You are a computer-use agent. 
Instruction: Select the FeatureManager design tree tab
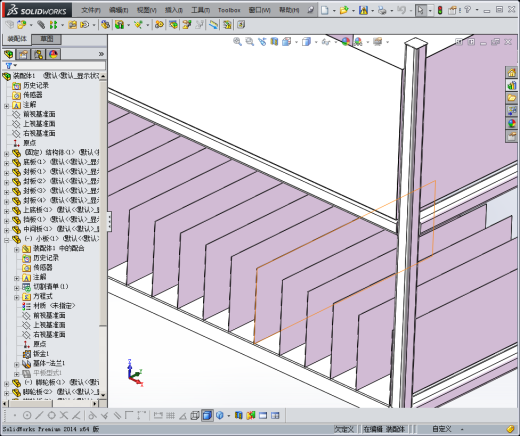[9, 54]
